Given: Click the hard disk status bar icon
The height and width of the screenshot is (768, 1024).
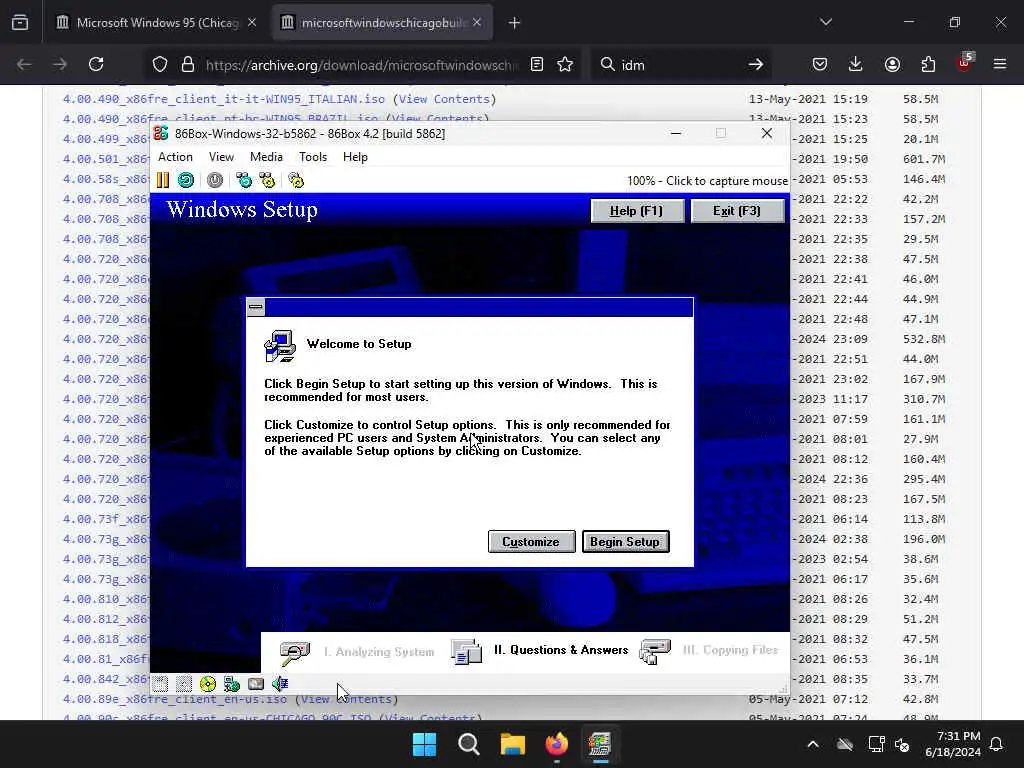Looking at the screenshot, I should point(256,684).
